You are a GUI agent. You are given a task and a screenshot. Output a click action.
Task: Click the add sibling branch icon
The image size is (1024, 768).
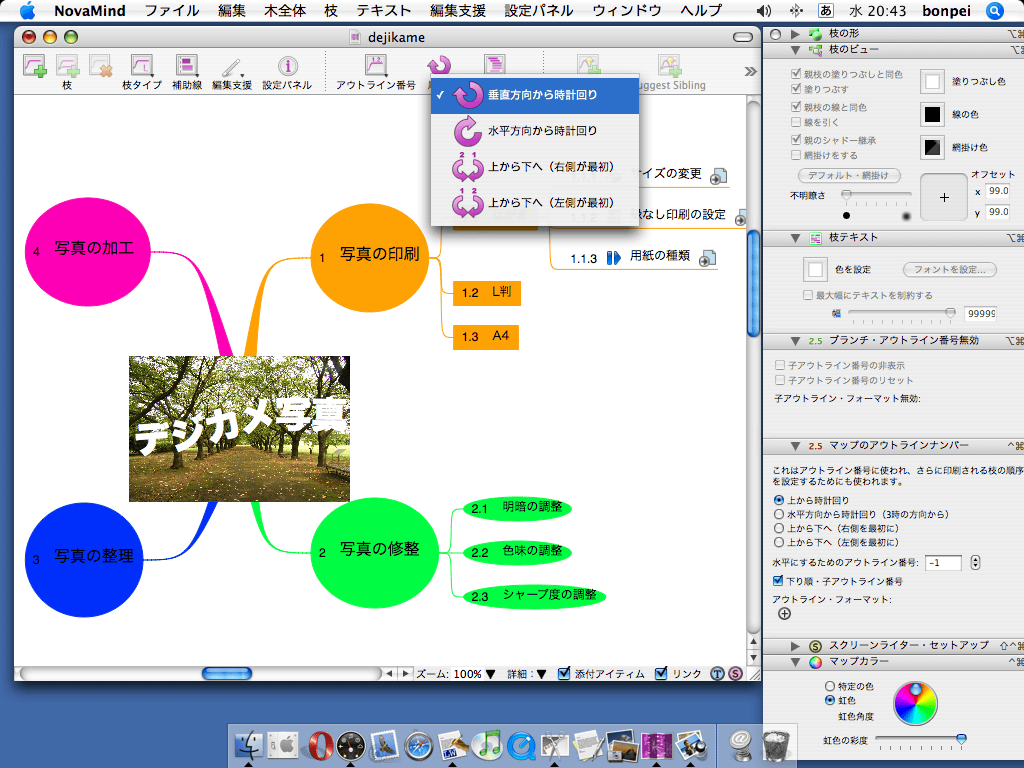(x=67, y=66)
